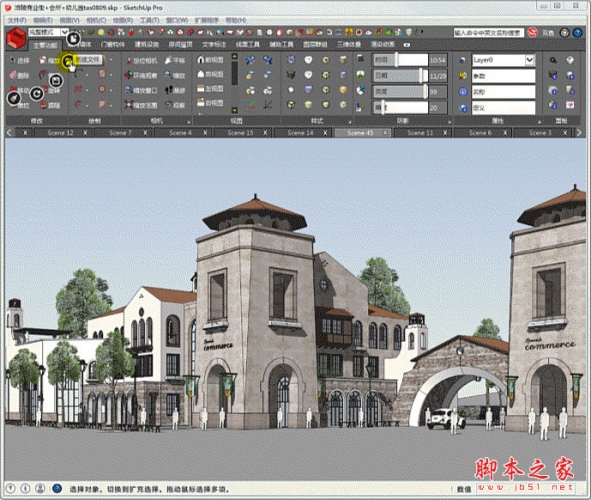Select the 环绕观察 orbit tool
Viewport: 591px width, 500px height.
(x=141, y=75)
